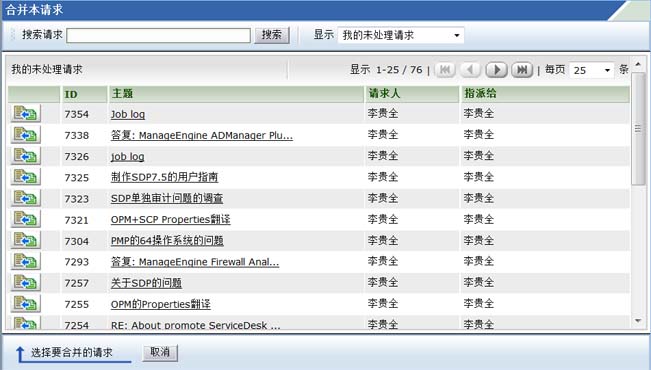Go to previous page of requests
Viewport: 651px width, 370px height.
[470, 69]
